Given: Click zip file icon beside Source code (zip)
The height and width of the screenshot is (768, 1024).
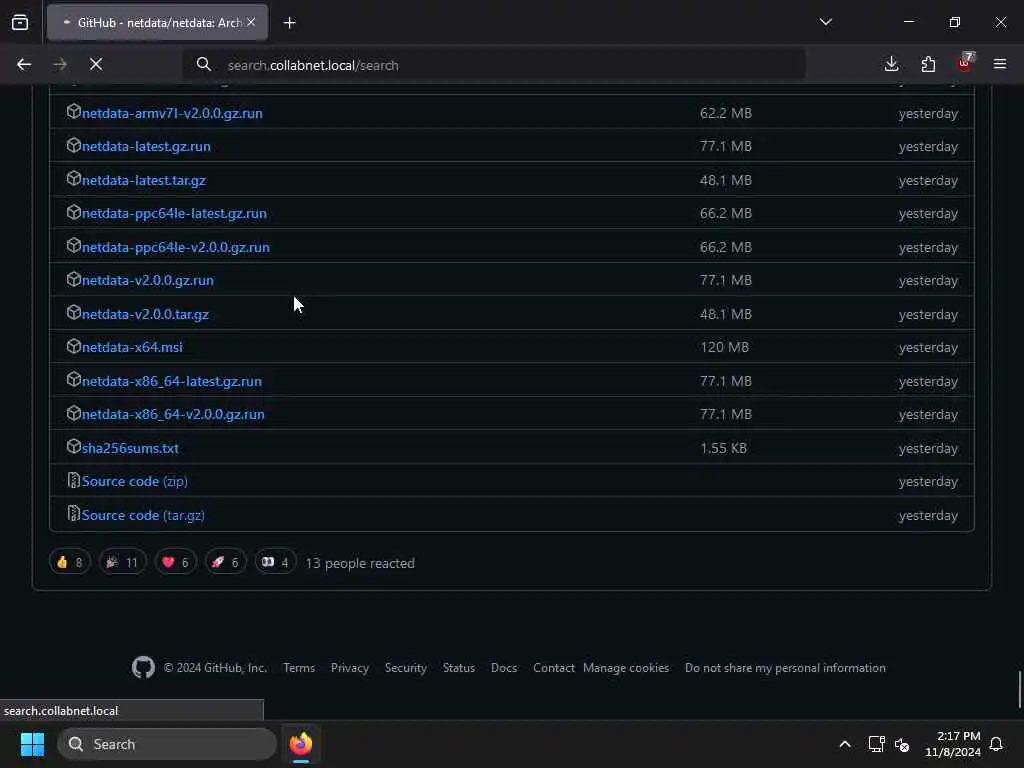Looking at the screenshot, I should click(73, 480).
